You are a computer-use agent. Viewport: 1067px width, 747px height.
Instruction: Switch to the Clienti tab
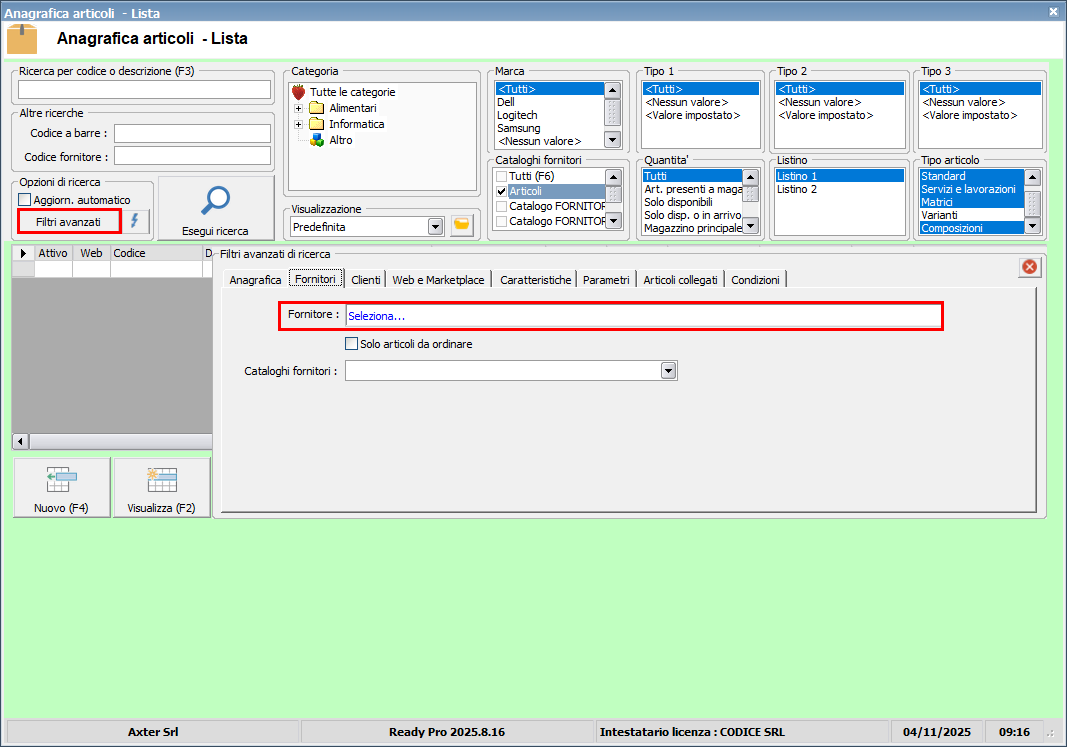pyautogui.click(x=365, y=280)
